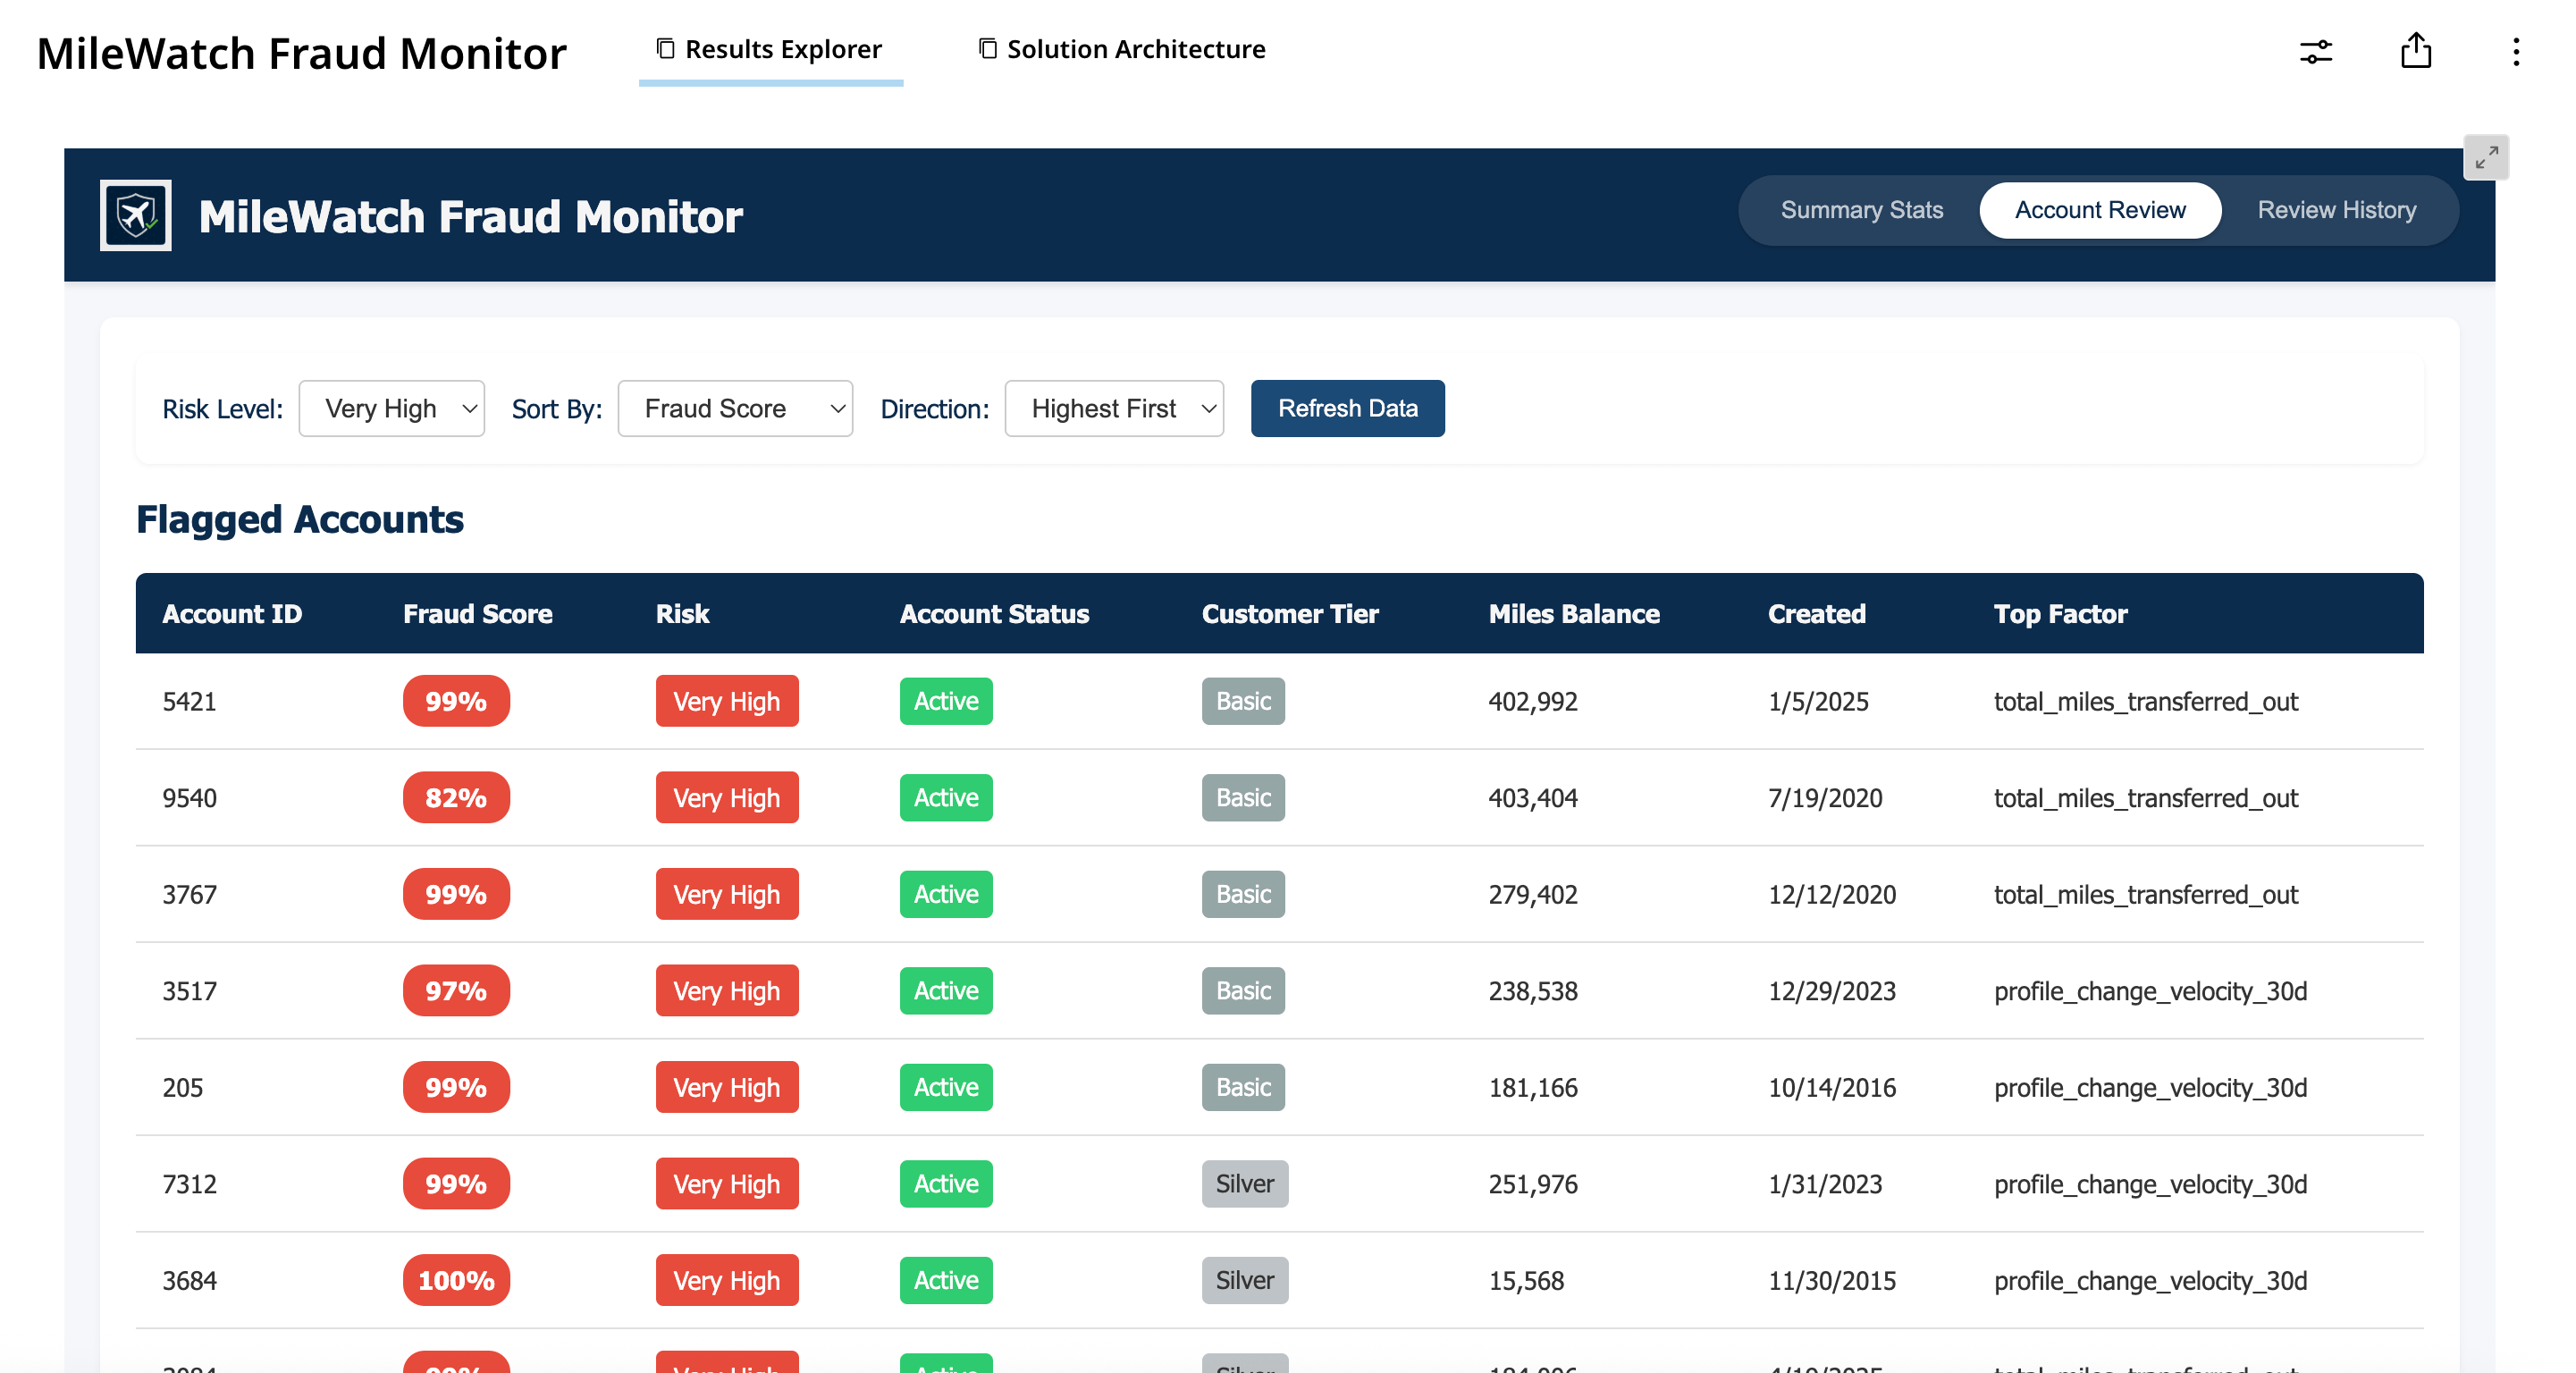Switch to the Solution Architecture tab
Screen dimensions: 2576x1373
[x=1135, y=48]
